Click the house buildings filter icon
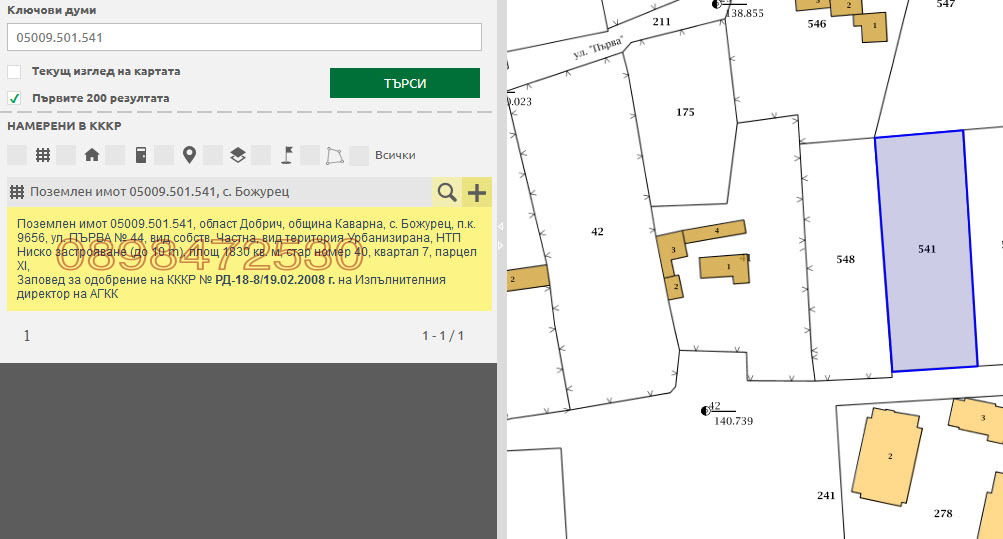Screen dimensions: 1003x539 click(92, 155)
